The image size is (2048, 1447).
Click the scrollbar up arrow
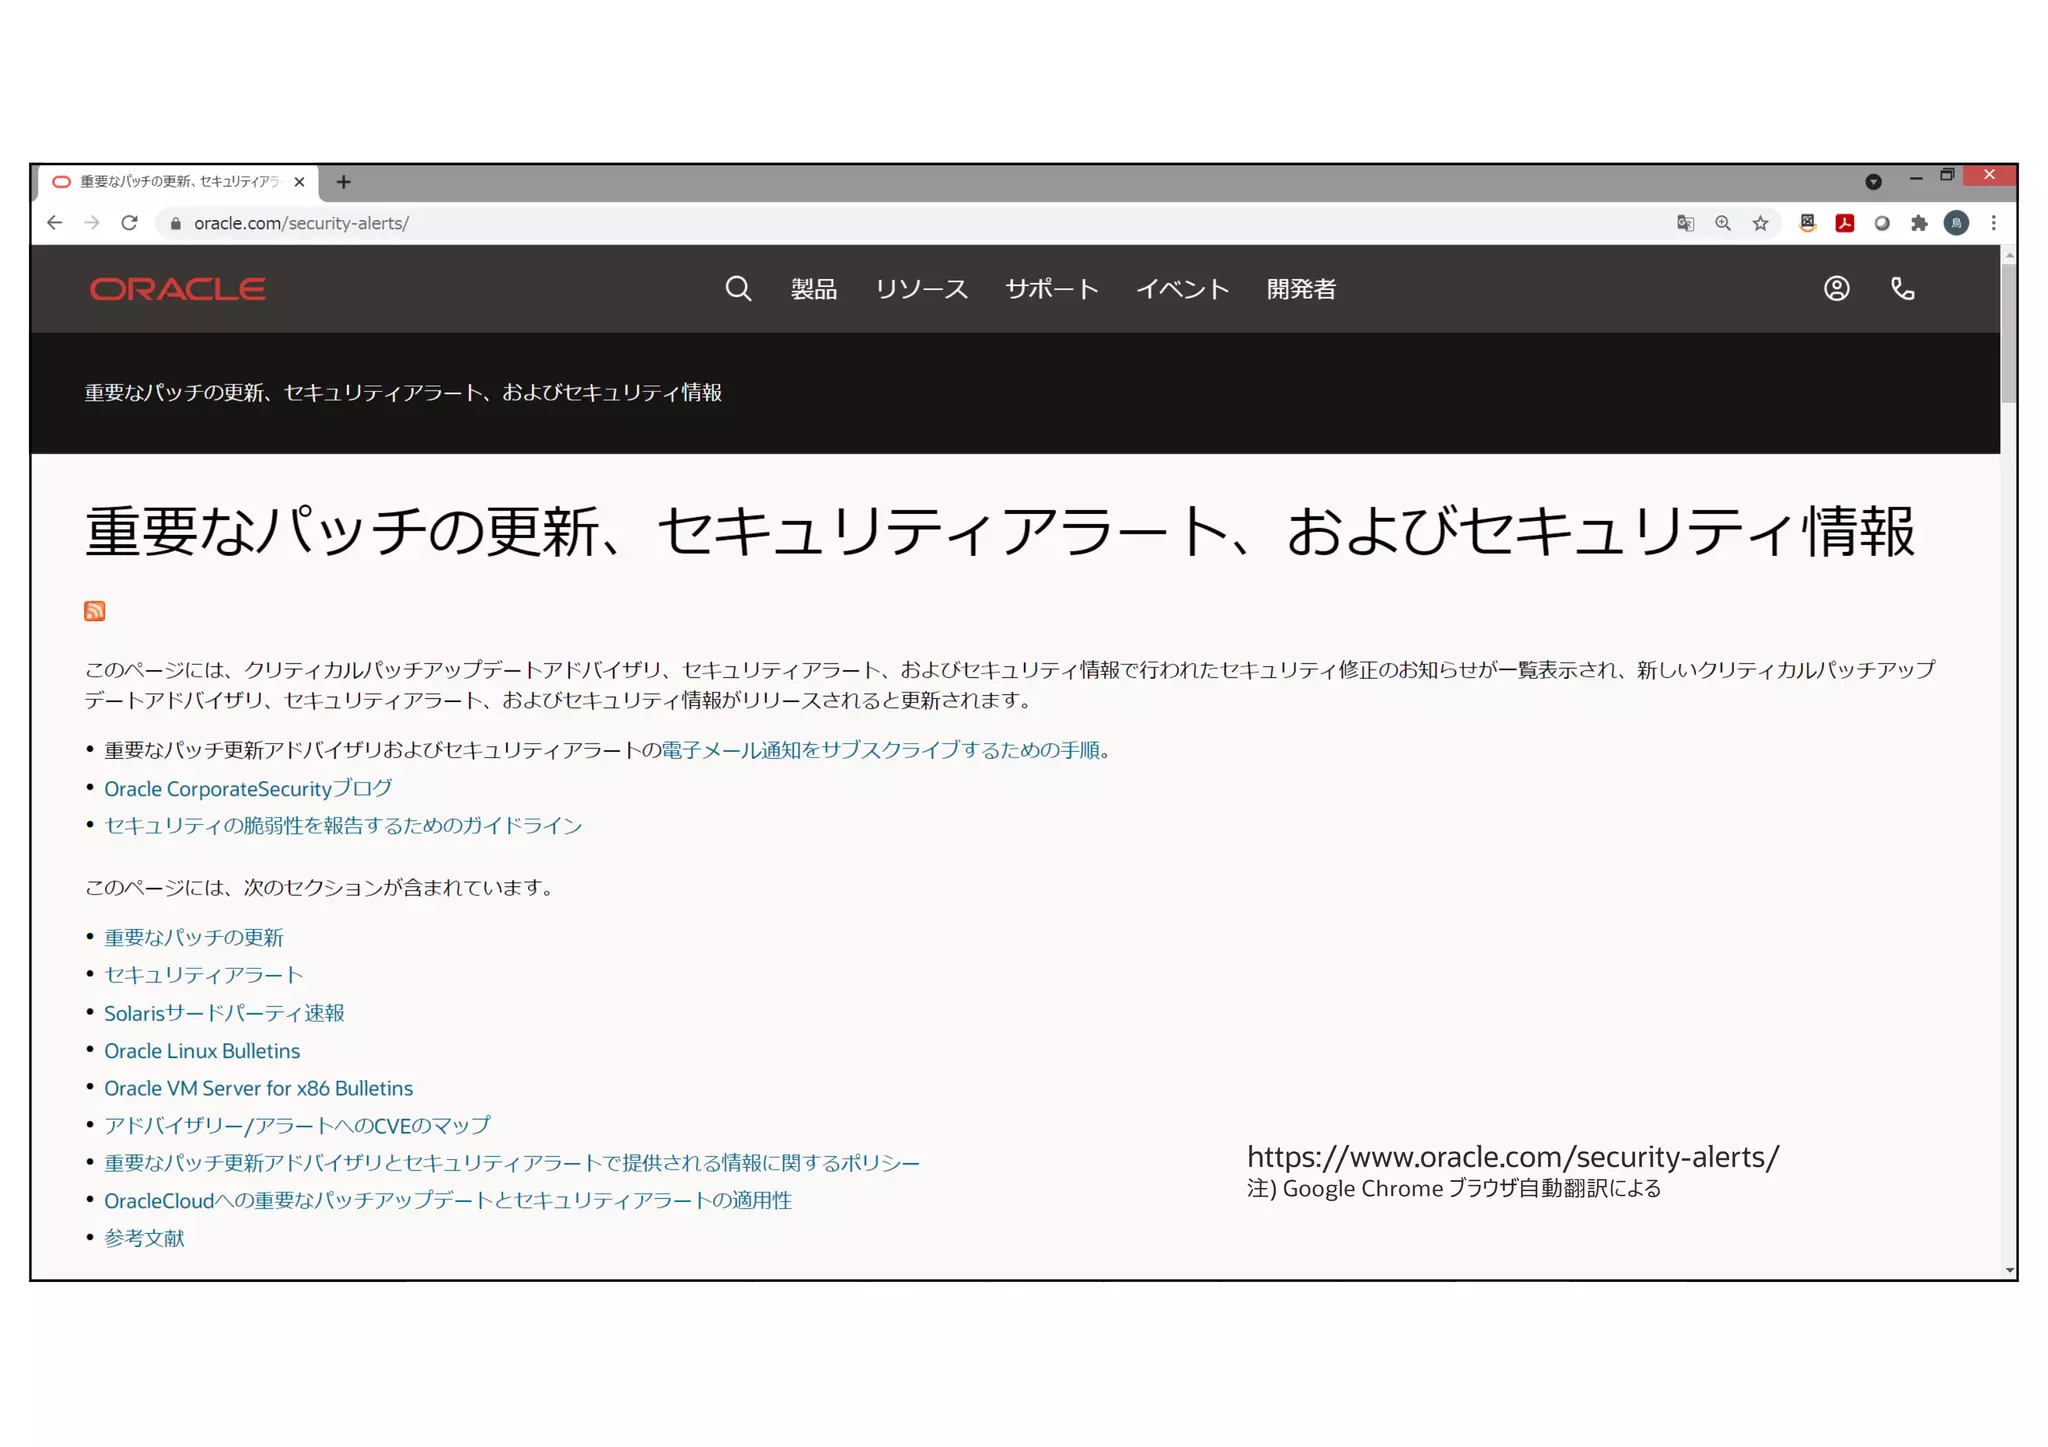(x=2008, y=256)
